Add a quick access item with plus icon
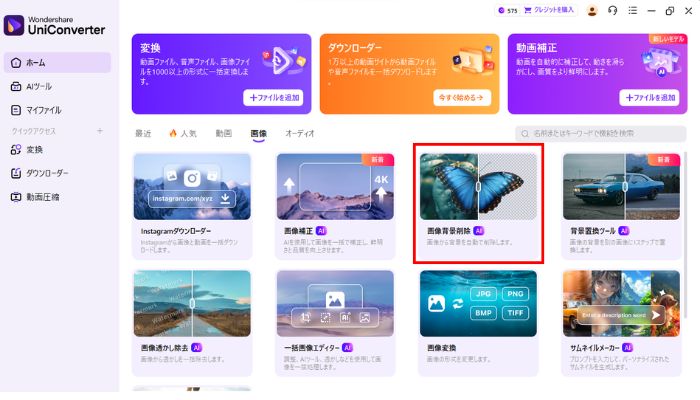 click(100, 131)
